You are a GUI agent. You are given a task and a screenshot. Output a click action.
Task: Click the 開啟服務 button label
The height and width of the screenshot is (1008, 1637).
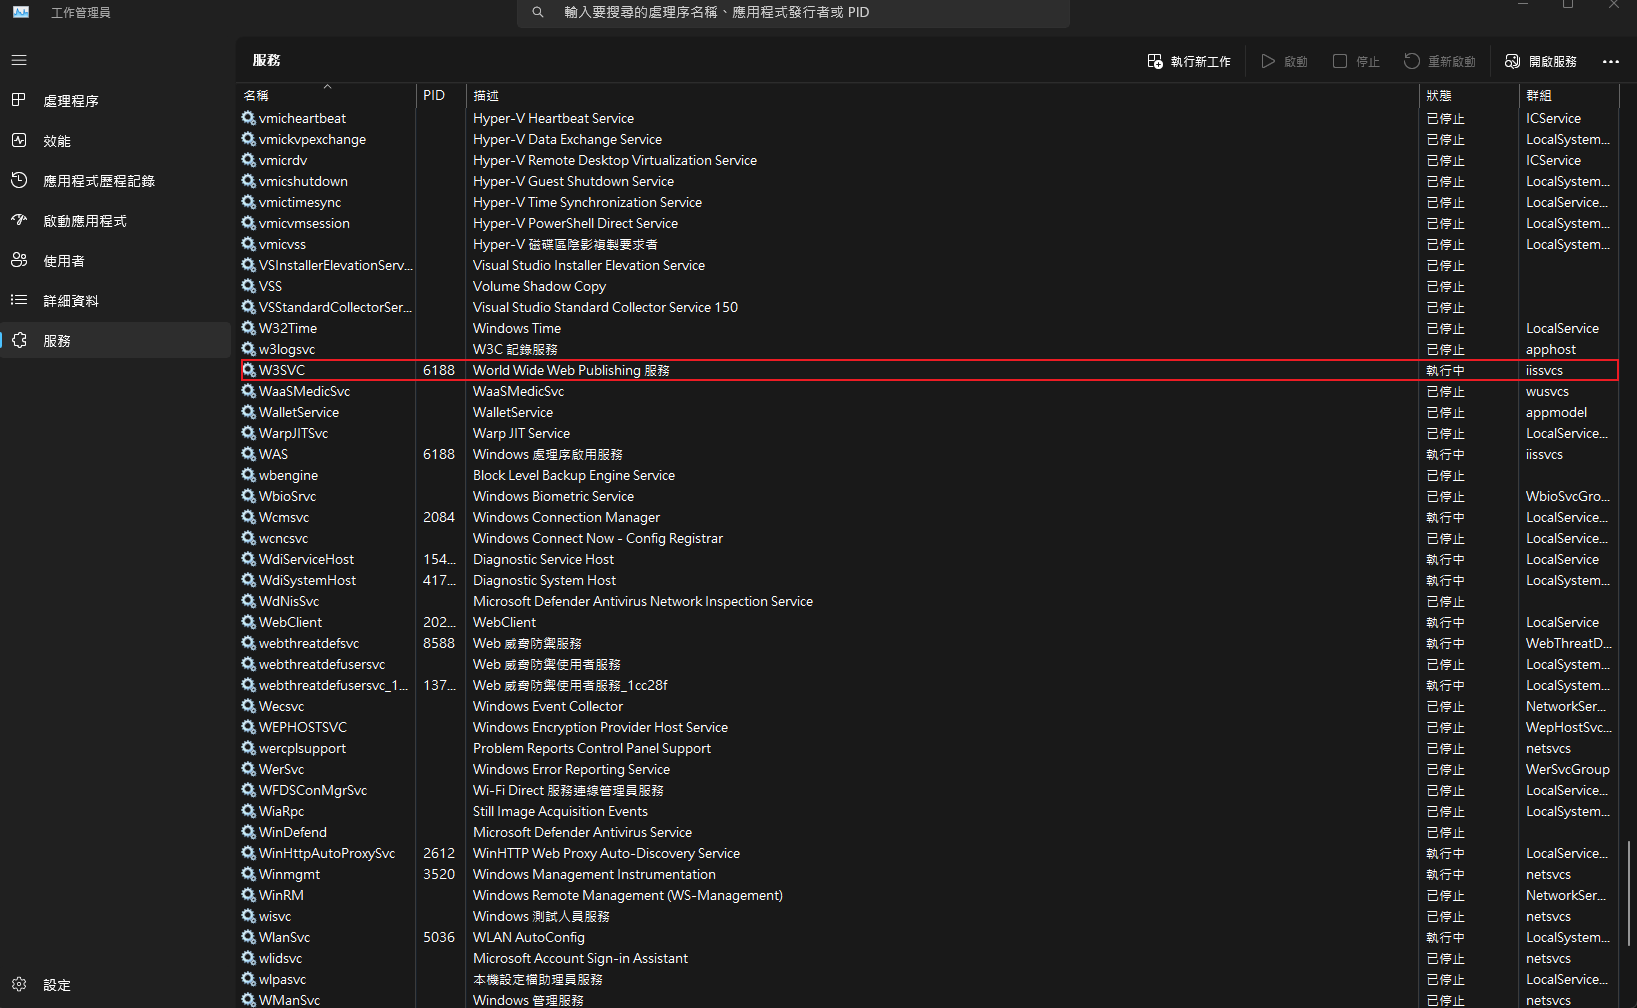click(x=1552, y=62)
